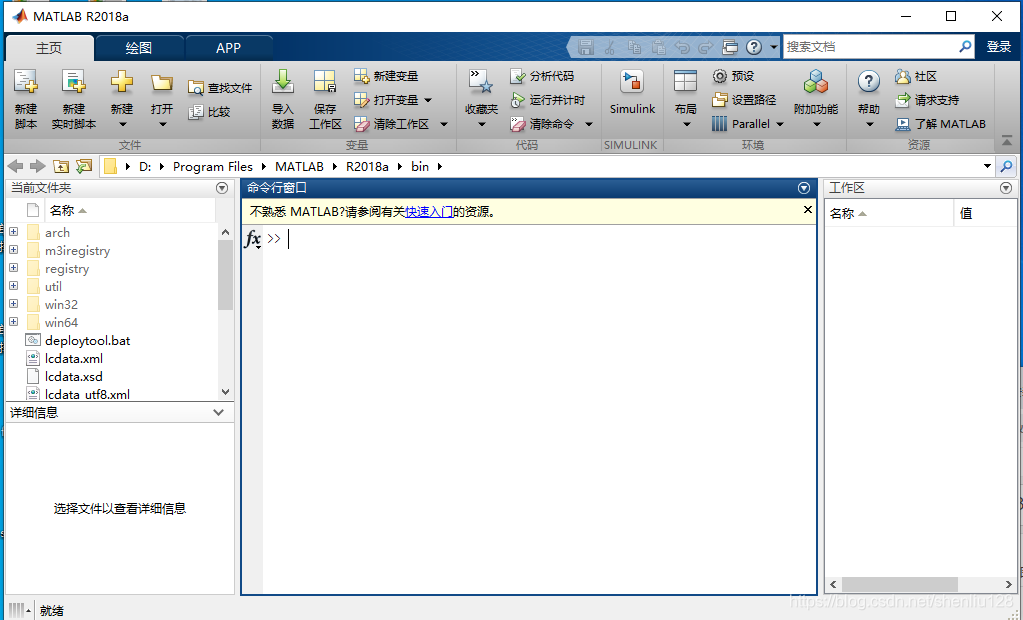Switch to the 绘图 (Plots) tab

(x=138, y=48)
